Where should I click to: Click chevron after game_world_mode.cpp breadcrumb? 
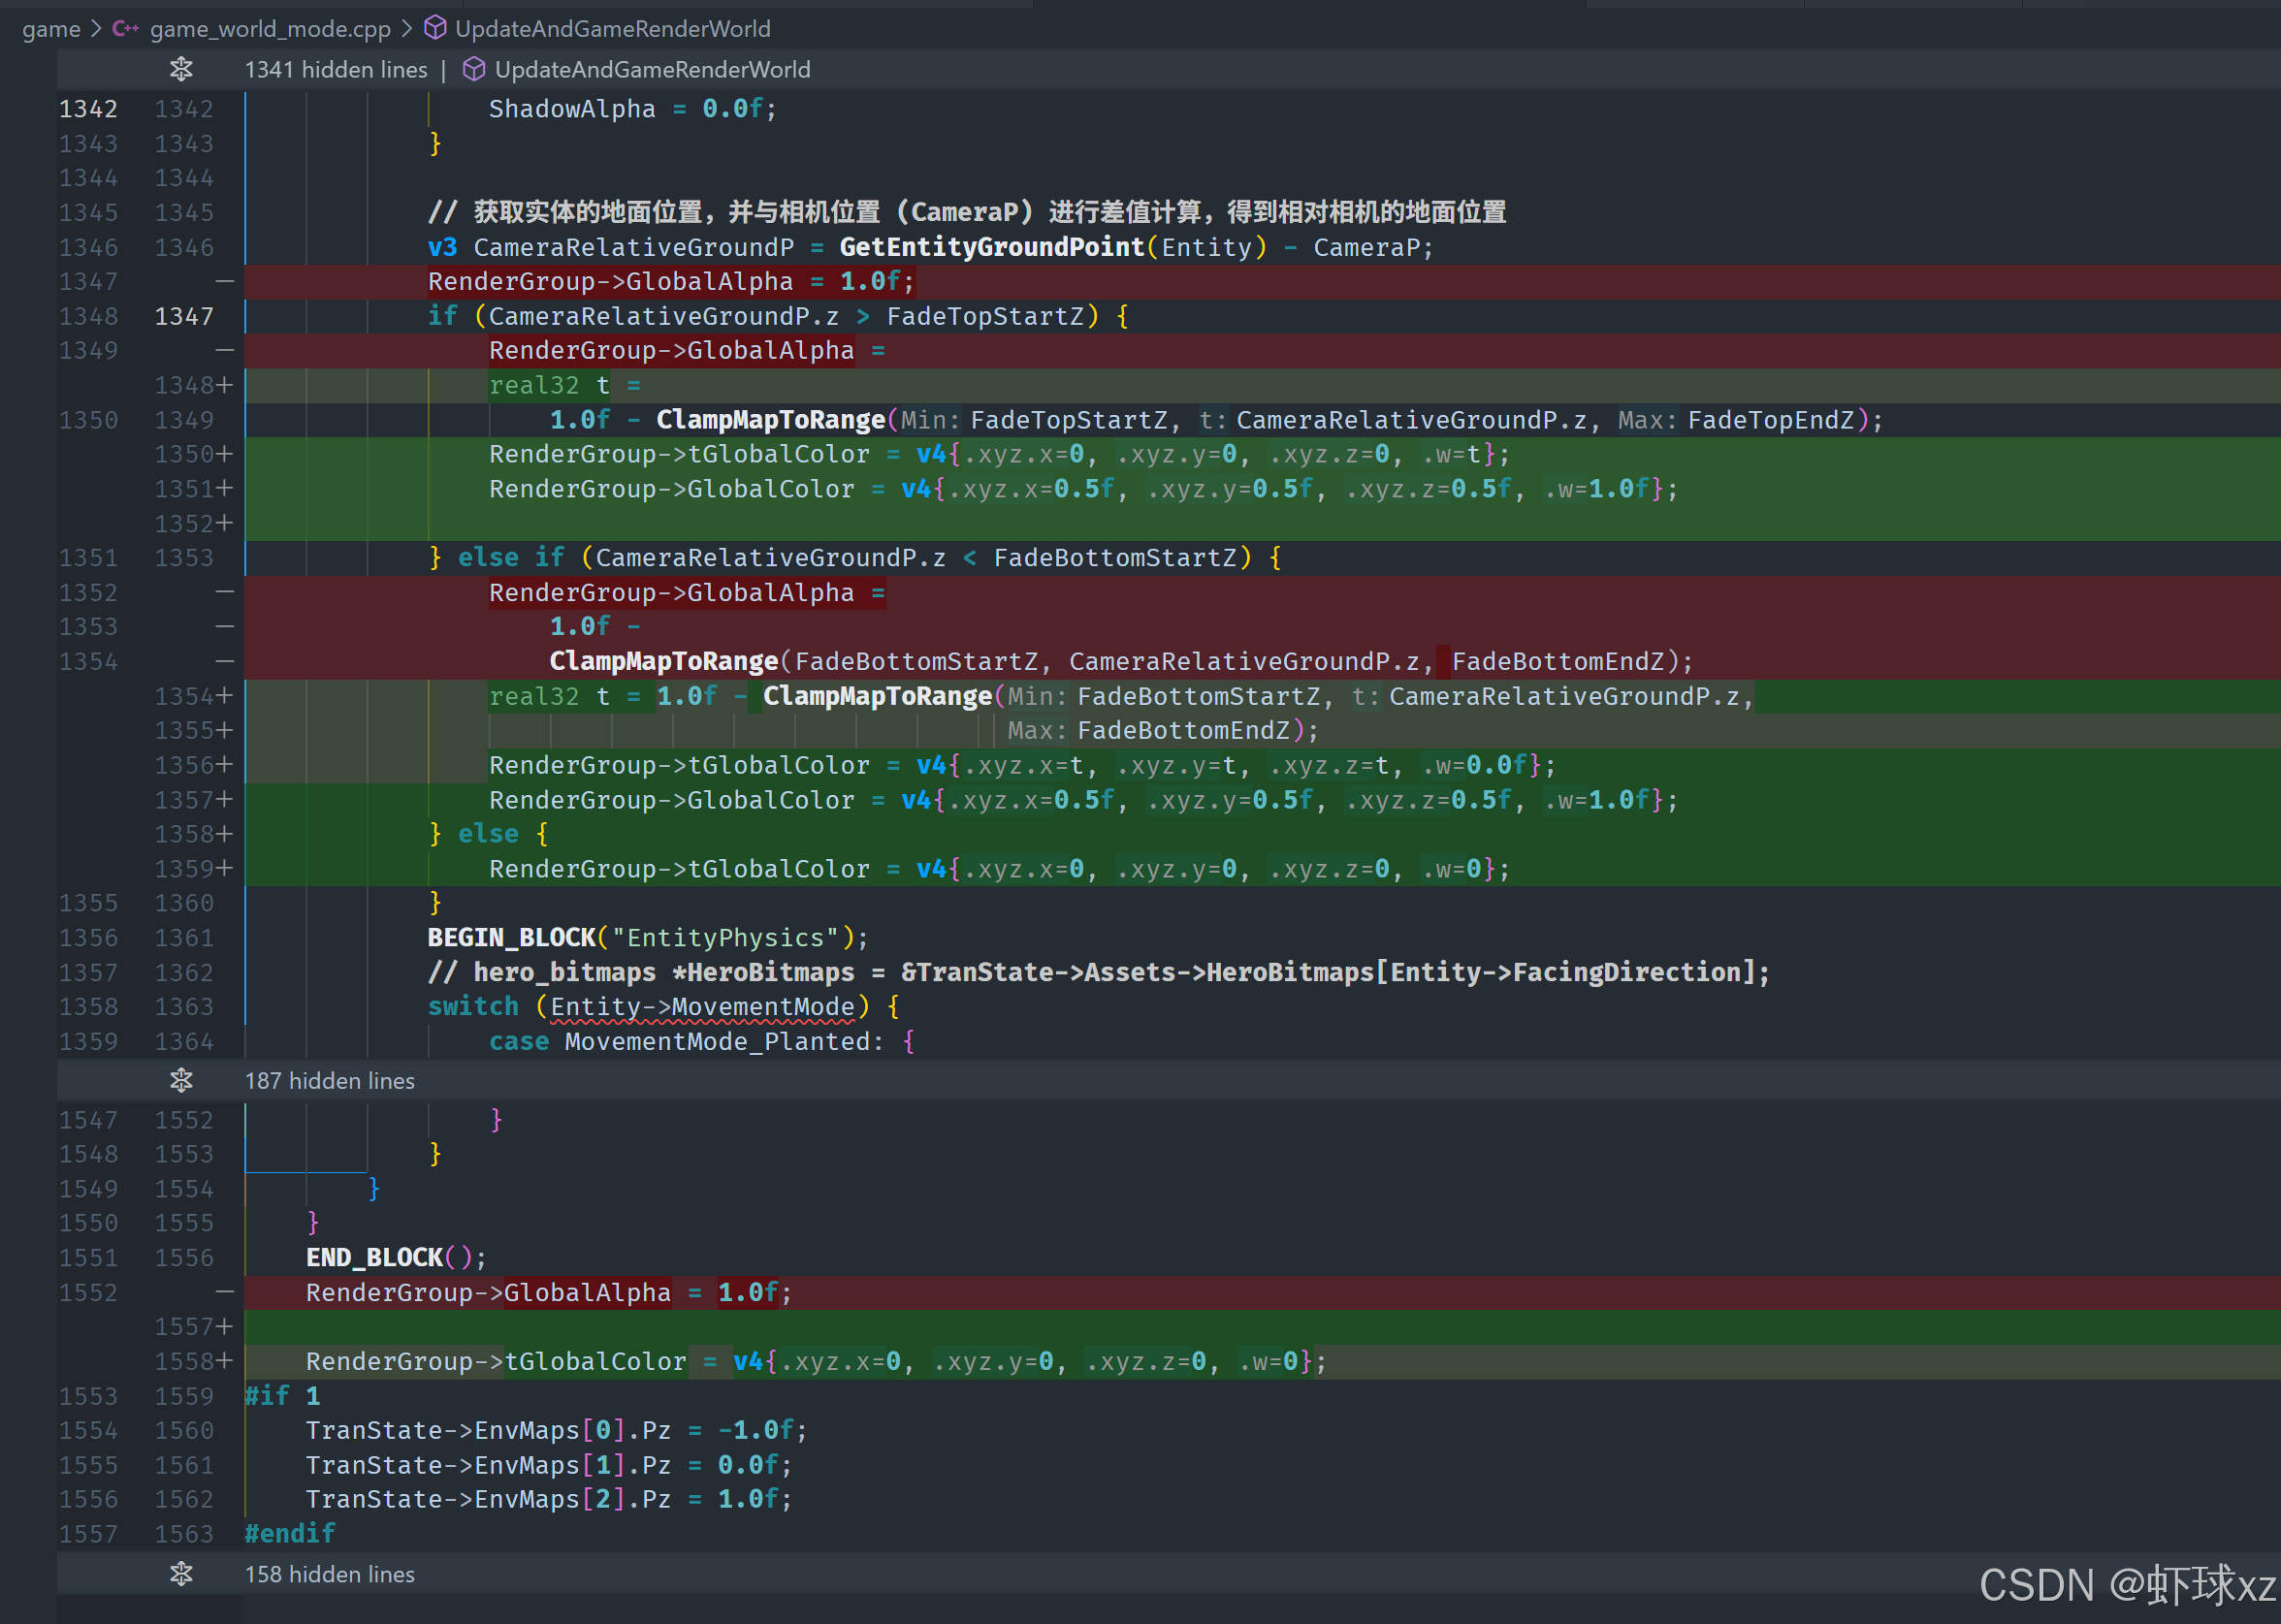coord(407,29)
